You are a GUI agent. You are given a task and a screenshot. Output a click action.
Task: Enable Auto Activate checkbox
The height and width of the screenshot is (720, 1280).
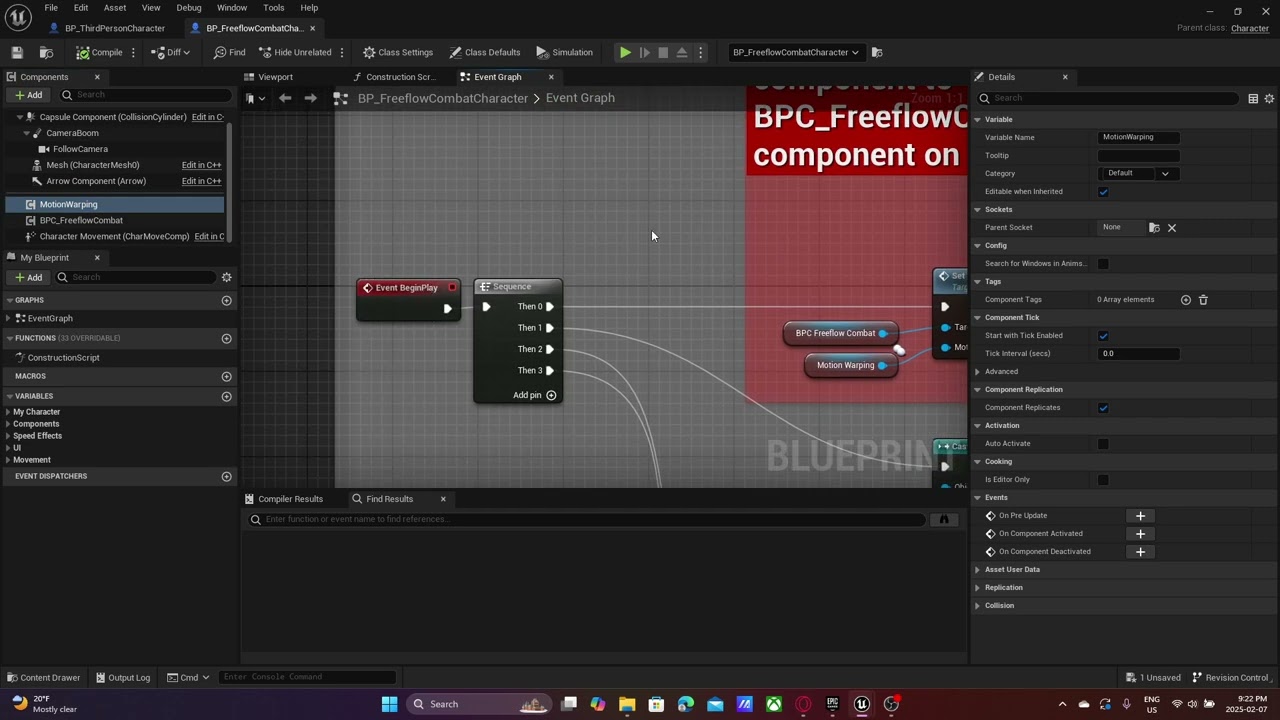point(1103,443)
